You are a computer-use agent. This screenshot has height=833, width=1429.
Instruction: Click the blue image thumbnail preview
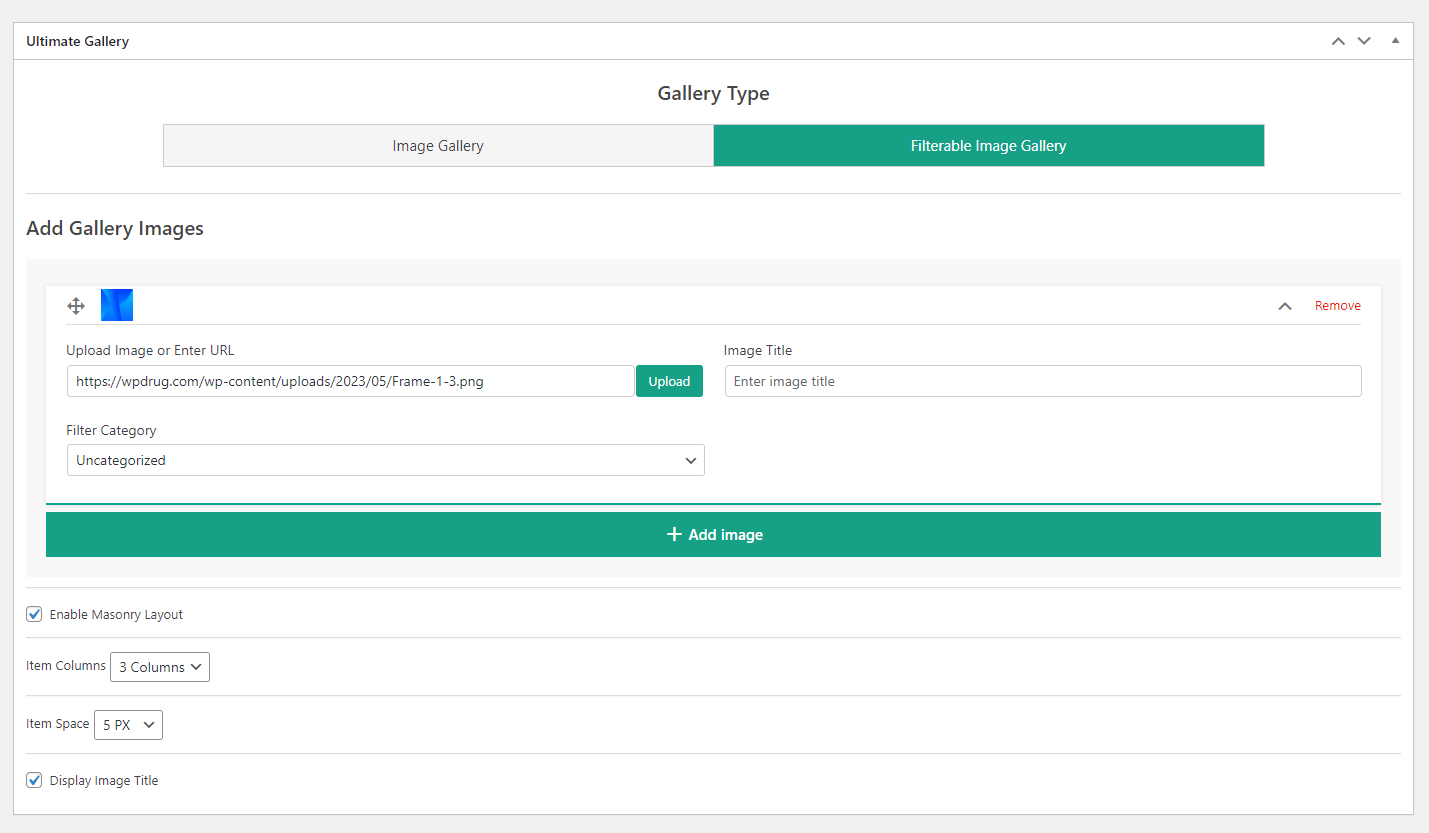click(117, 305)
